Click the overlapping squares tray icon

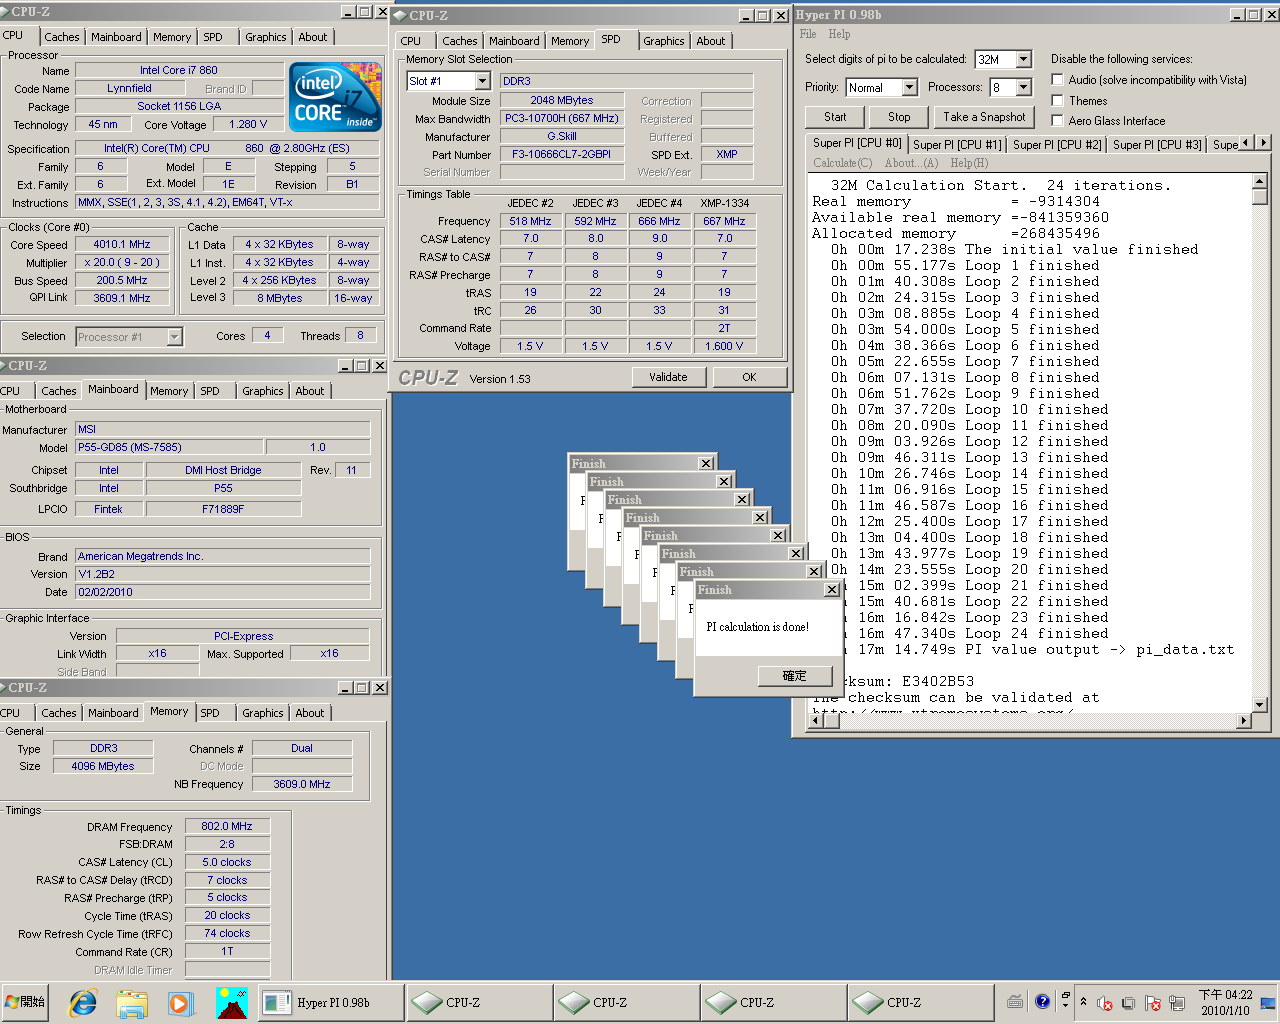[x=1129, y=1003]
